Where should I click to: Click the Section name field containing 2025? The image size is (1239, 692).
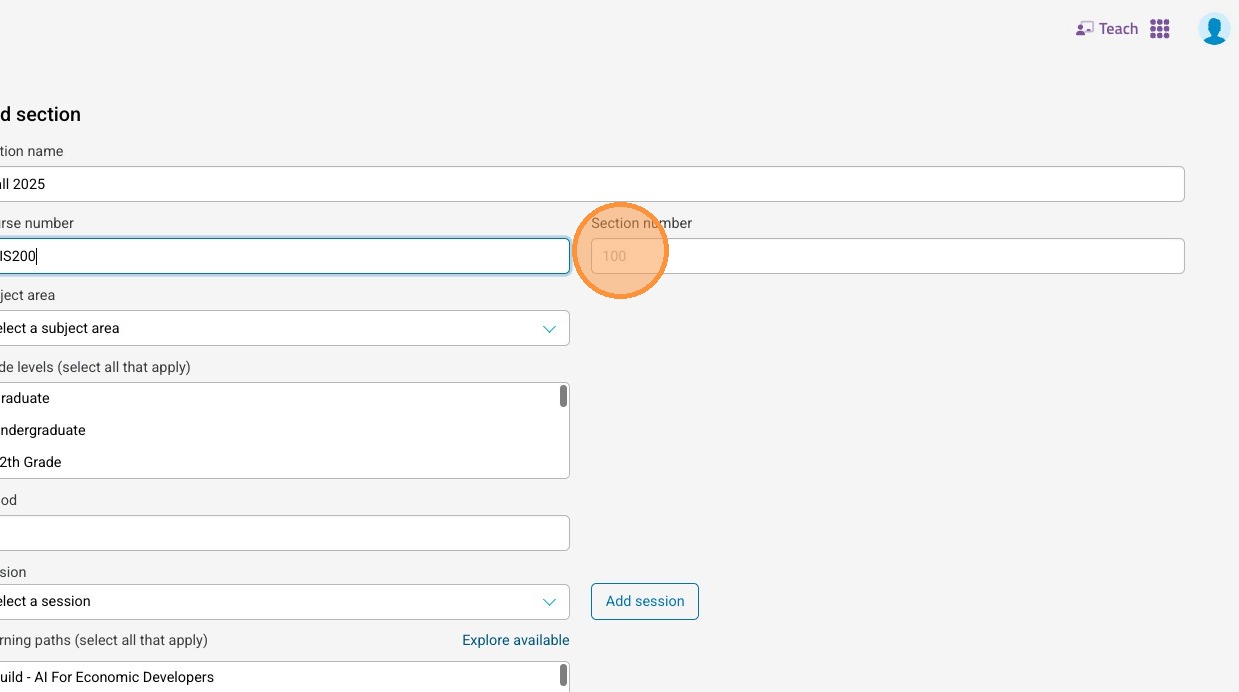[590, 184]
